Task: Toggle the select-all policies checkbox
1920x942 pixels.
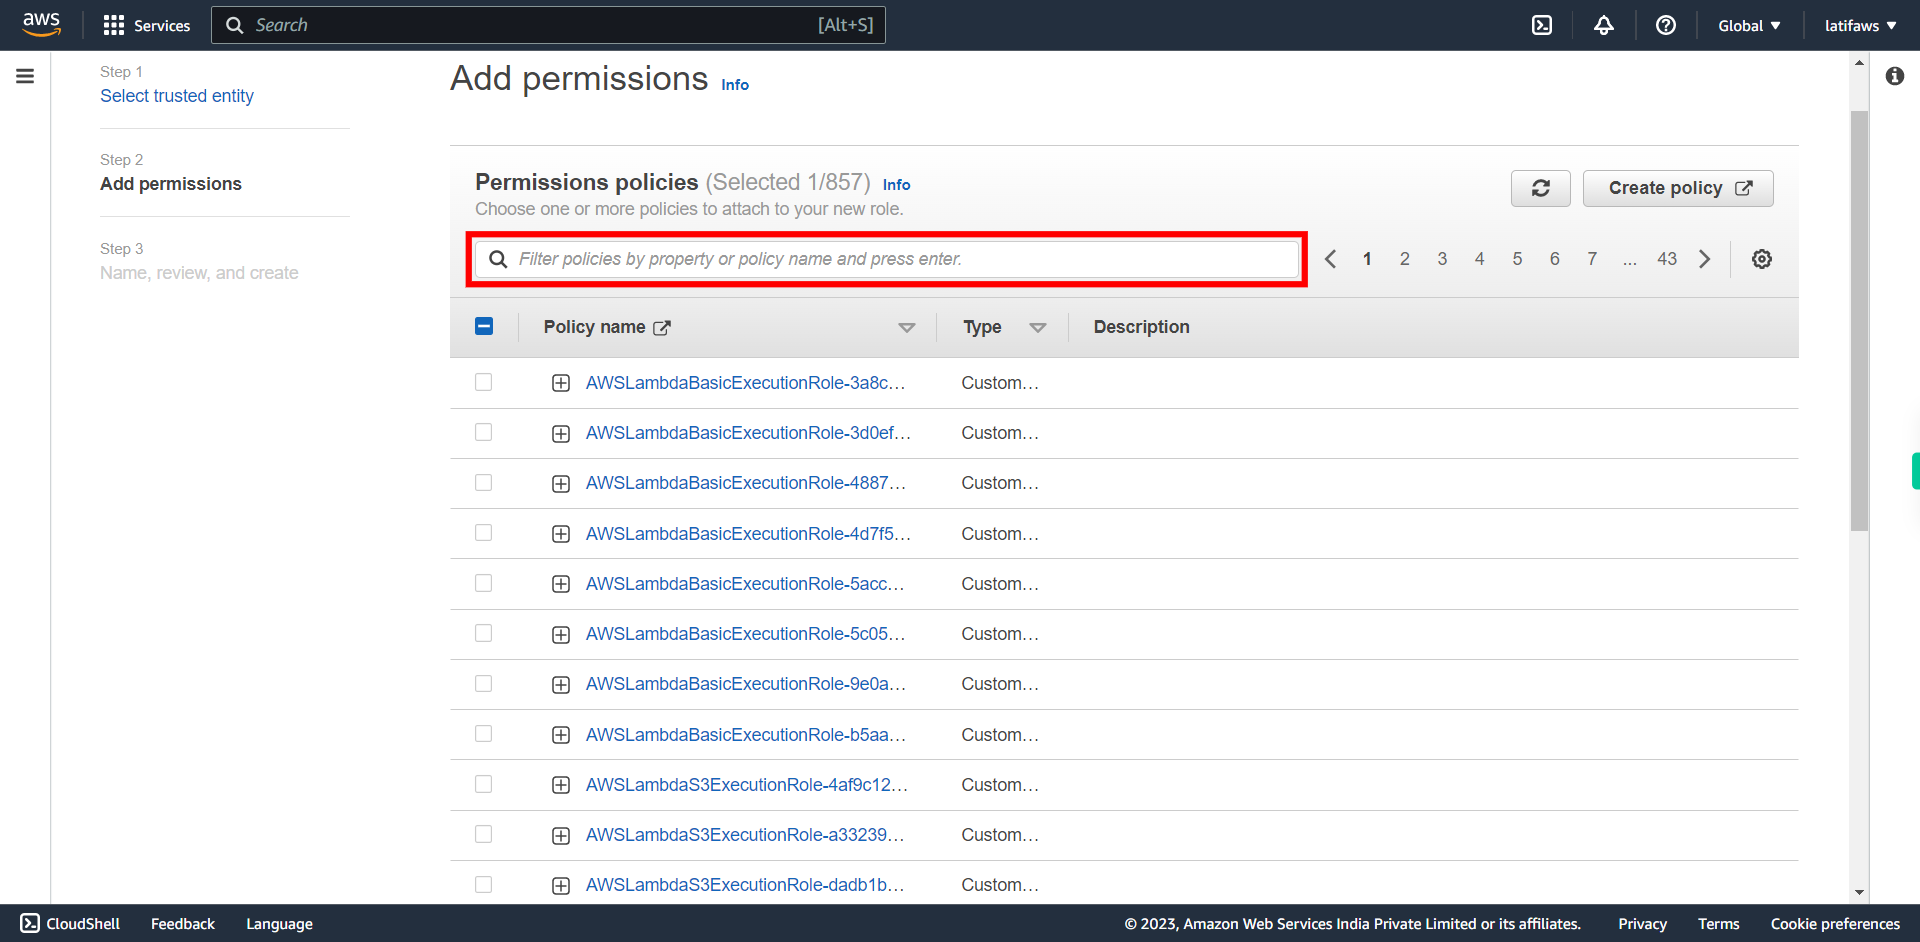Action: (x=484, y=326)
